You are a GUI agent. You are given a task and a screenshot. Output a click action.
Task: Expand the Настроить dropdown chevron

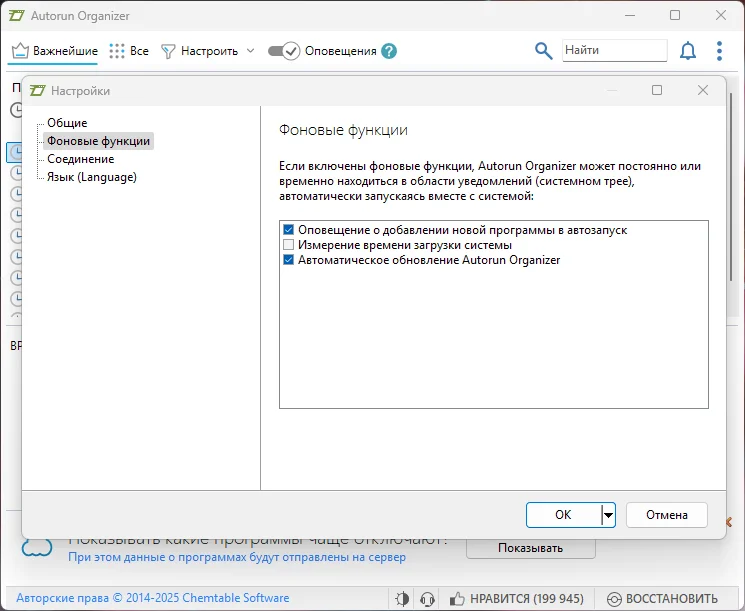click(x=250, y=51)
